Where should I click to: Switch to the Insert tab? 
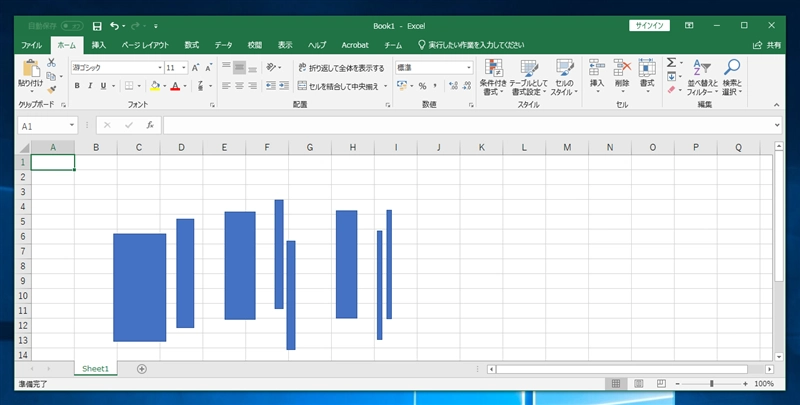(x=99, y=45)
